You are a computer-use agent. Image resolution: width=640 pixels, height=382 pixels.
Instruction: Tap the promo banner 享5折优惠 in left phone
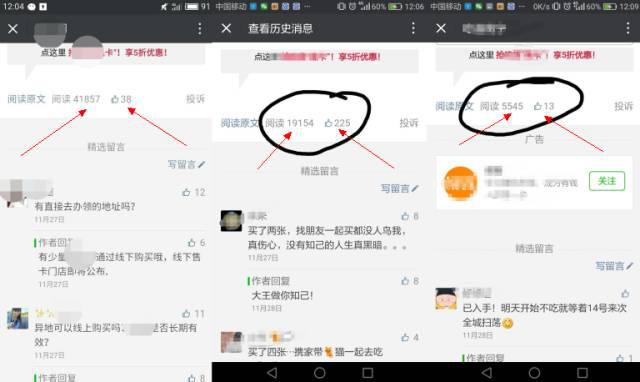[106, 54]
